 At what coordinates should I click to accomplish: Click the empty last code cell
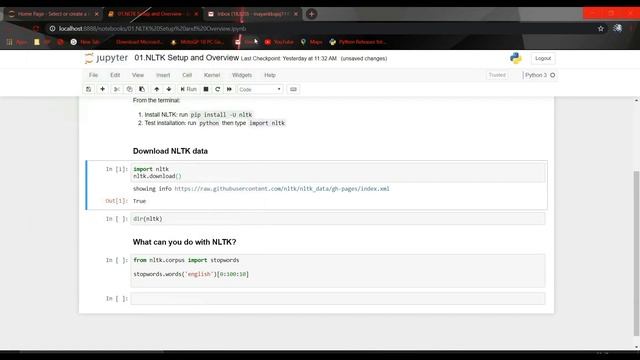pos(338,298)
